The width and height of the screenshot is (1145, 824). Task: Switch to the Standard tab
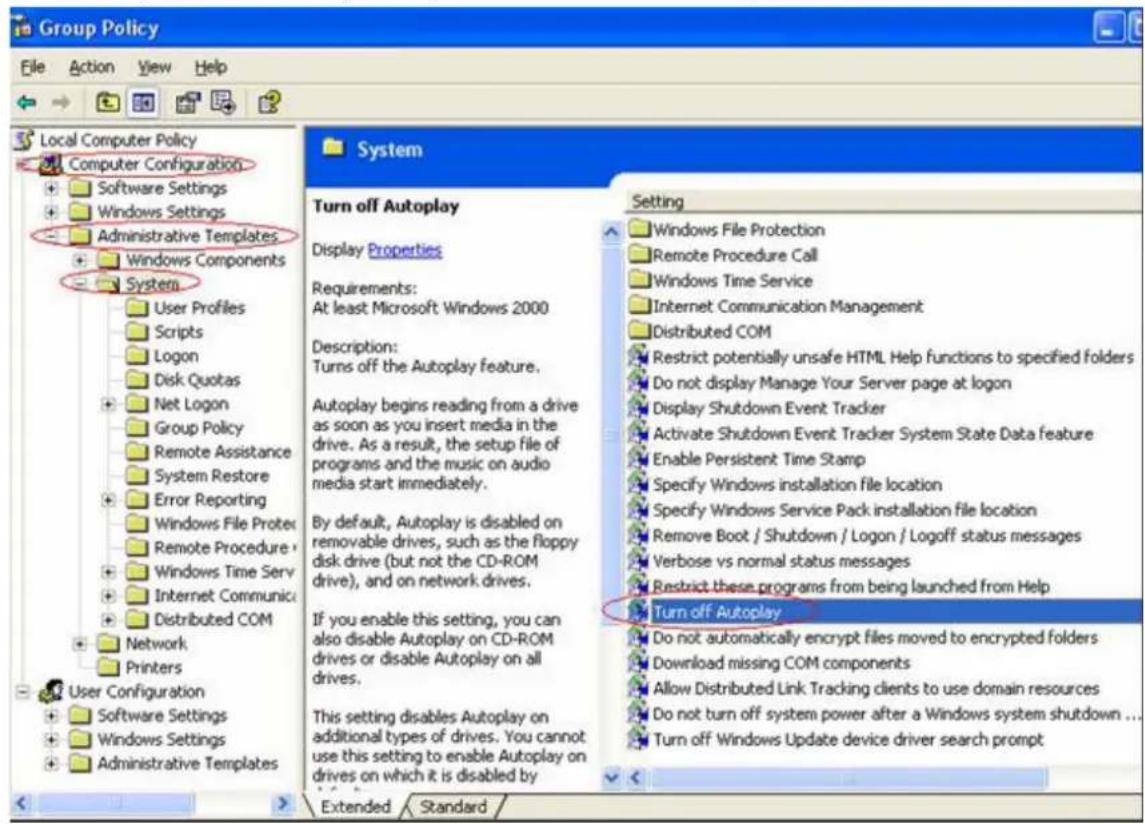tap(453, 806)
